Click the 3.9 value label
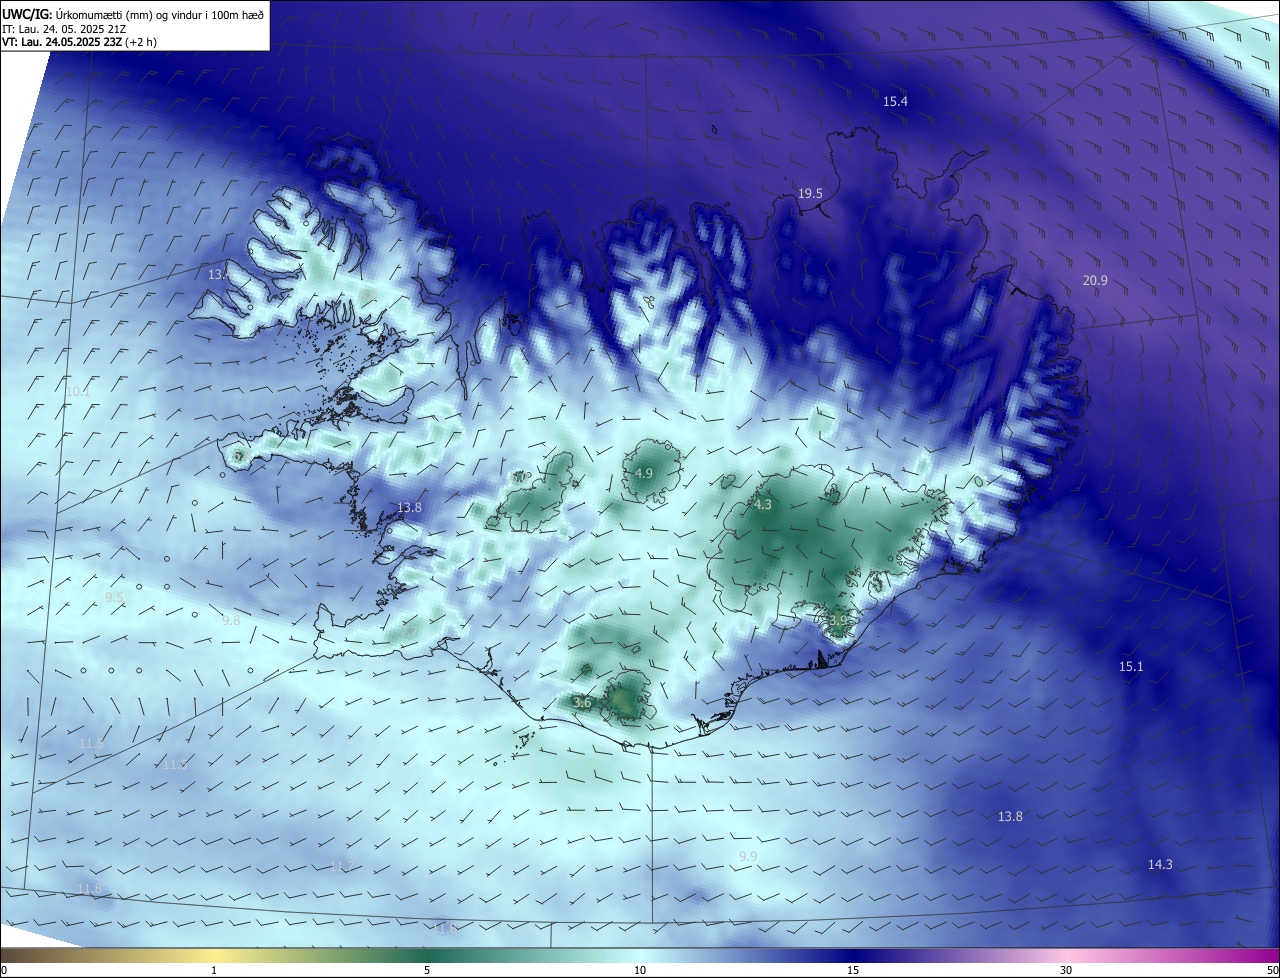 pos(838,620)
